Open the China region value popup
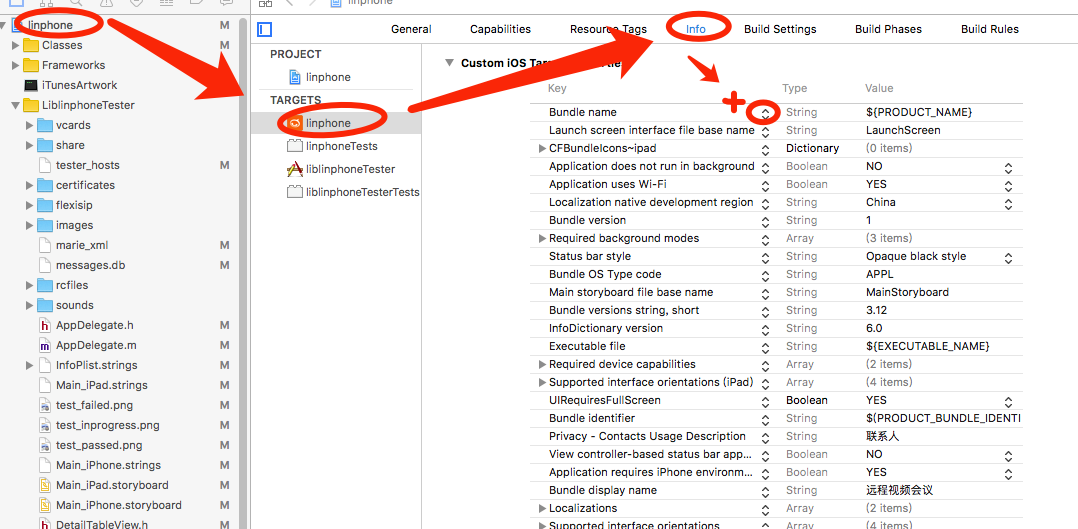 (1008, 204)
